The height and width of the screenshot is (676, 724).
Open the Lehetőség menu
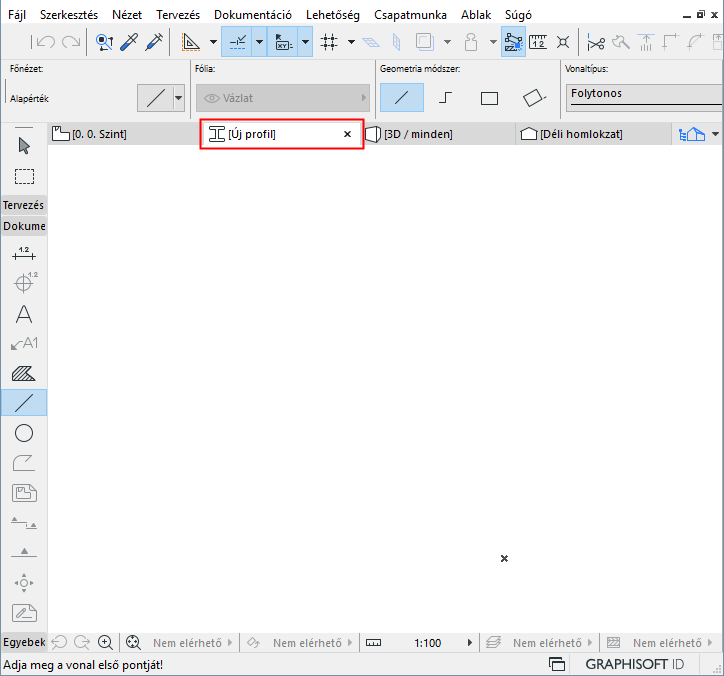(x=332, y=15)
